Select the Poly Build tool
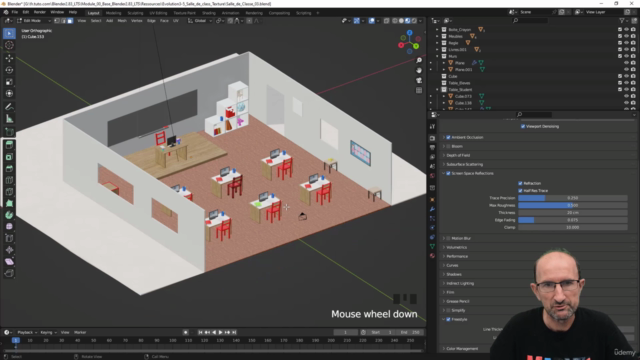The height and width of the screenshot is (360, 640). click(9, 203)
